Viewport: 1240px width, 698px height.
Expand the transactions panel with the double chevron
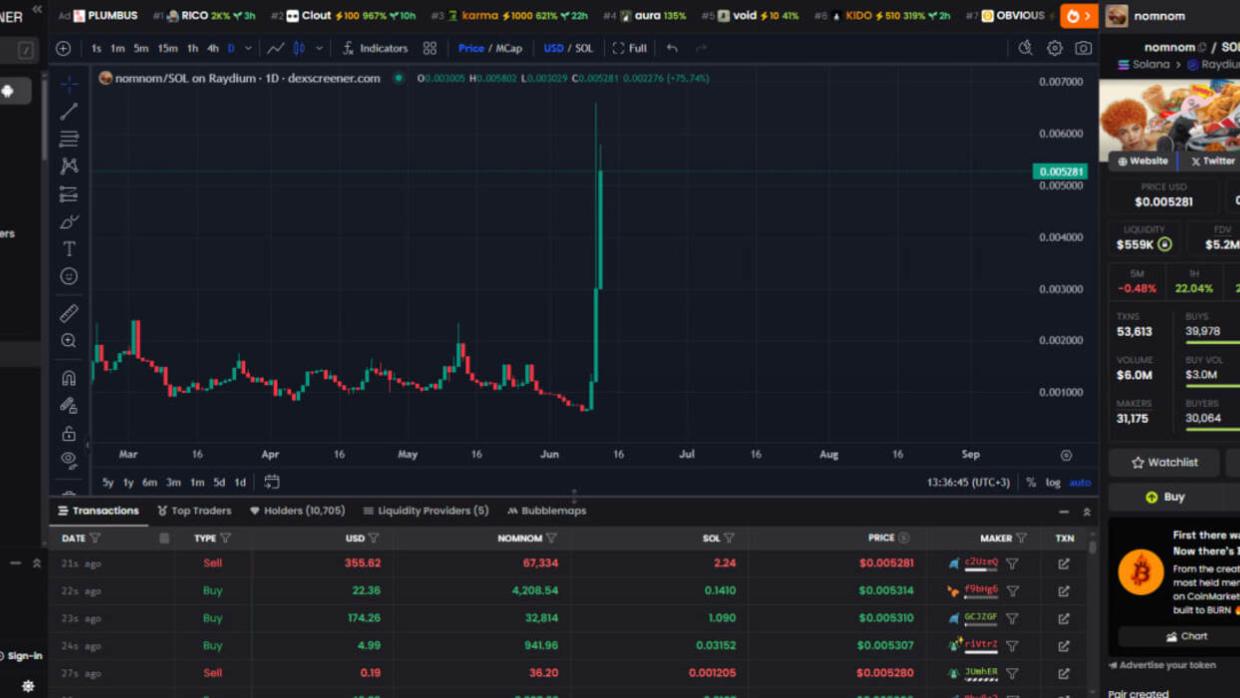coord(1087,511)
